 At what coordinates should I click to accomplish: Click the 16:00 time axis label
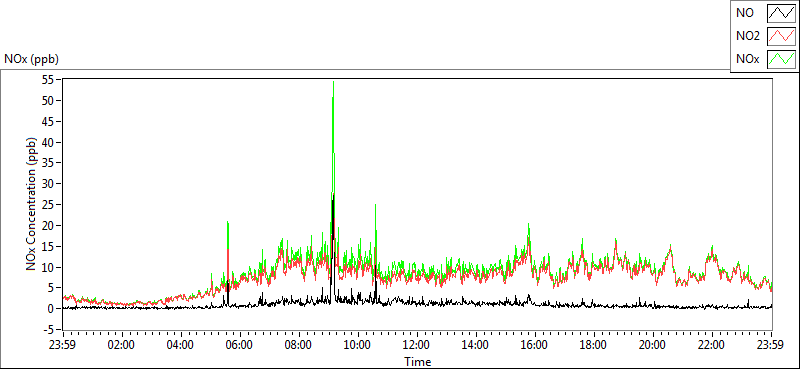[535, 345]
